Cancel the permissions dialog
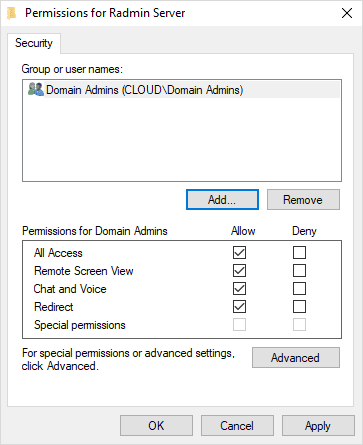 237,426
